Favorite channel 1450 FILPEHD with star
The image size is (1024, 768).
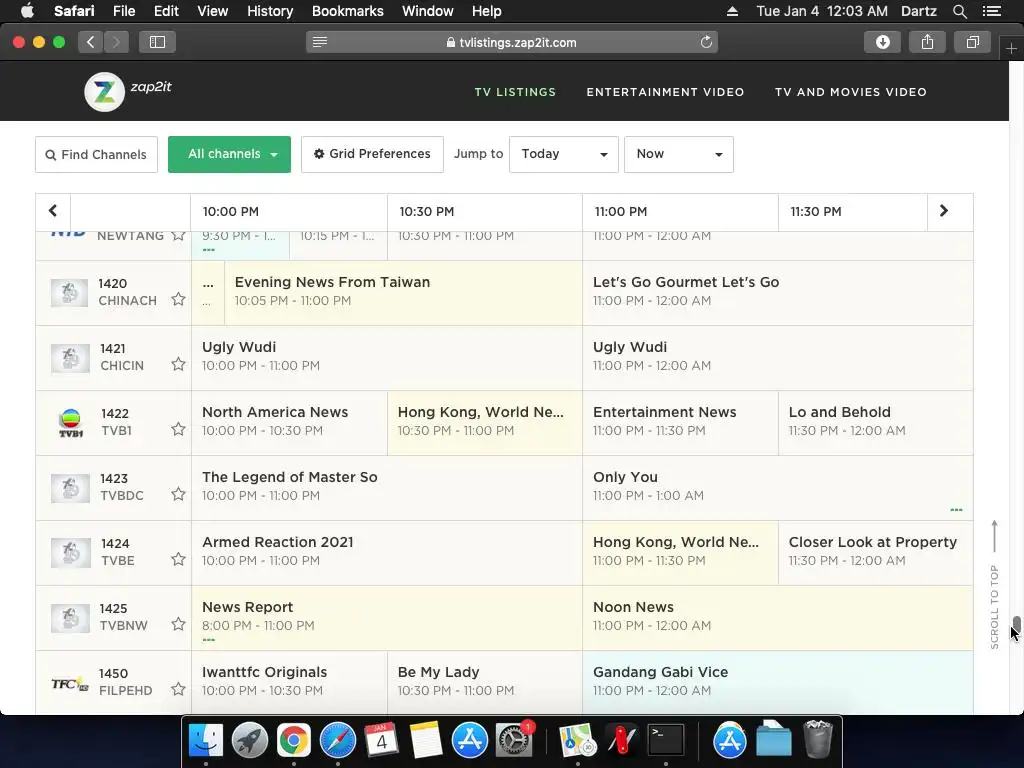178,689
